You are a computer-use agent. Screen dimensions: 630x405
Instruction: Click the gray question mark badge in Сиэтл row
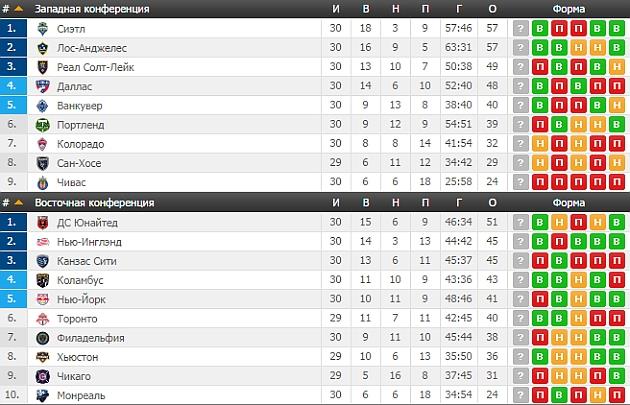pos(520,28)
